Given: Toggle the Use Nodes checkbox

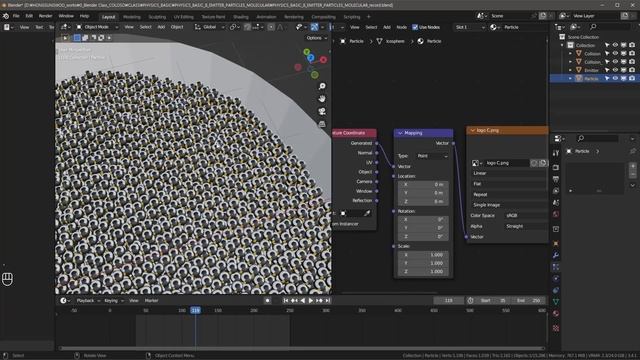Looking at the screenshot, I should pyautogui.click(x=415, y=27).
